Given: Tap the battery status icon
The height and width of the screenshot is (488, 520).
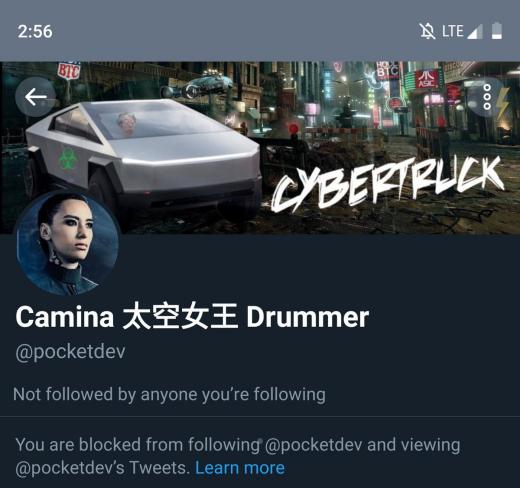Looking at the screenshot, I should click(x=497, y=31).
